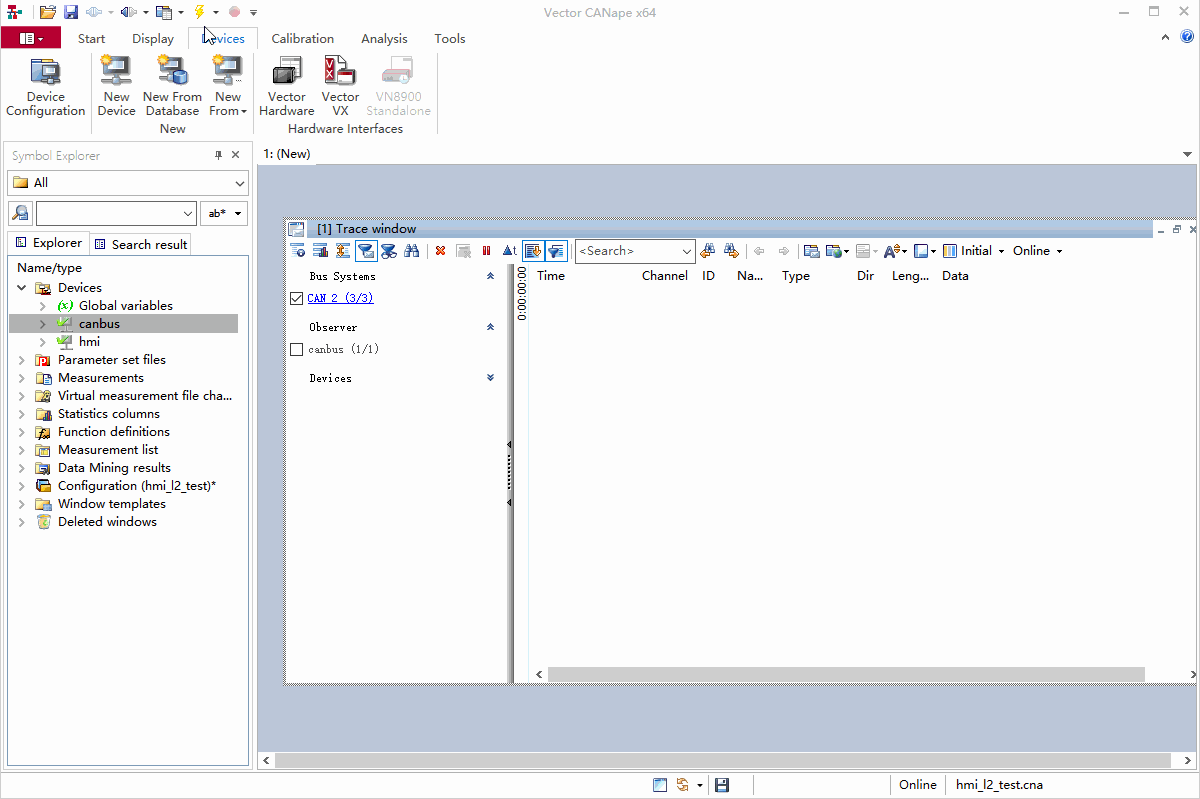The height and width of the screenshot is (799, 1200).
Task: Open the Initial column layout dropdown
Action: (x=975, y=251)
